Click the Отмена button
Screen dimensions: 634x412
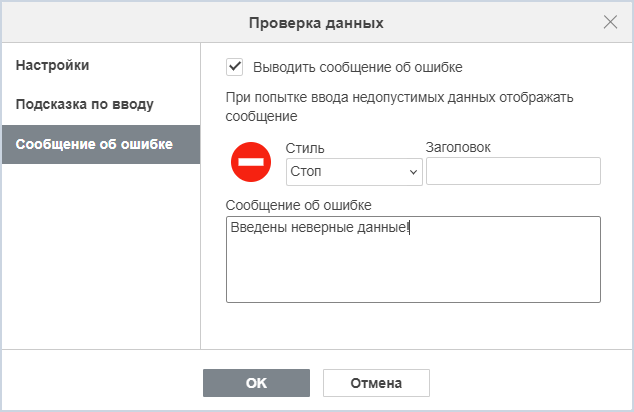click(376, 383)
